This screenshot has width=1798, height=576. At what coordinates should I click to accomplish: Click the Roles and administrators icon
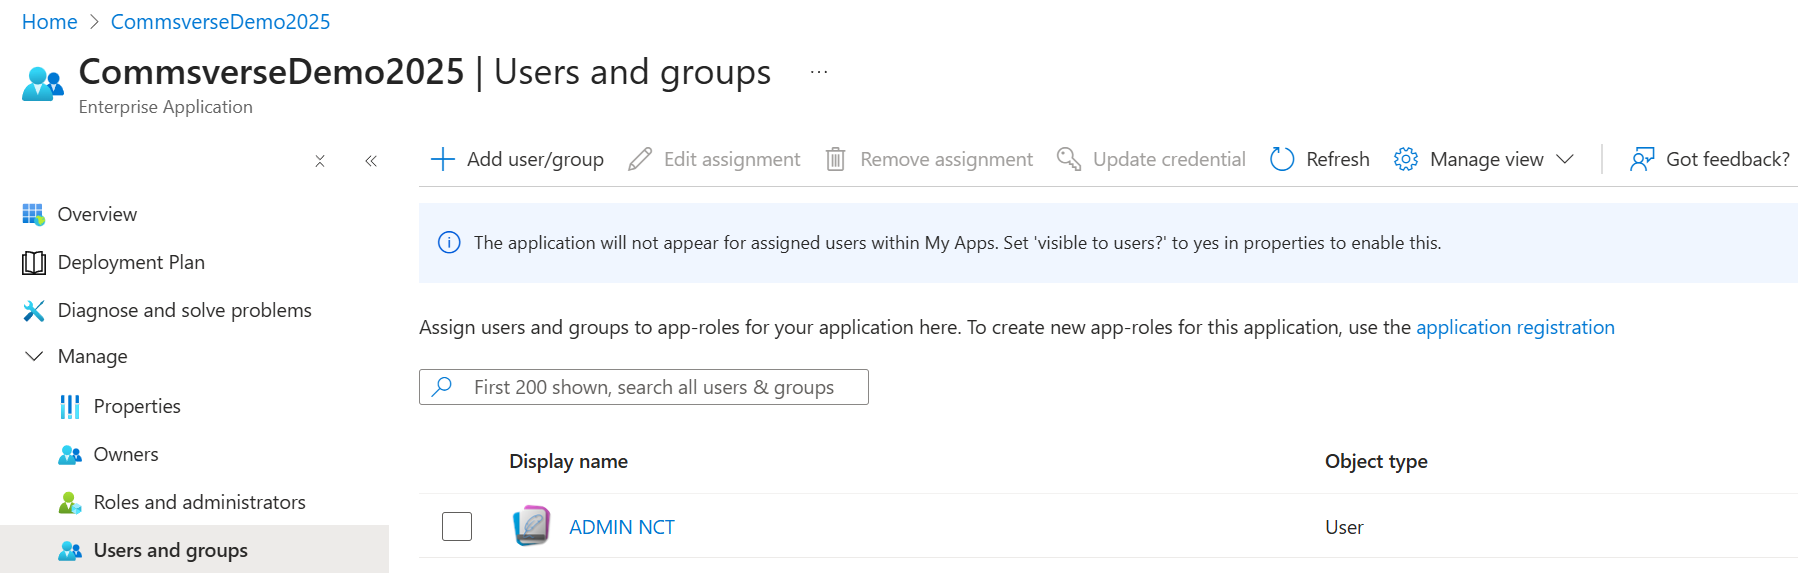(x=70, y=503)
